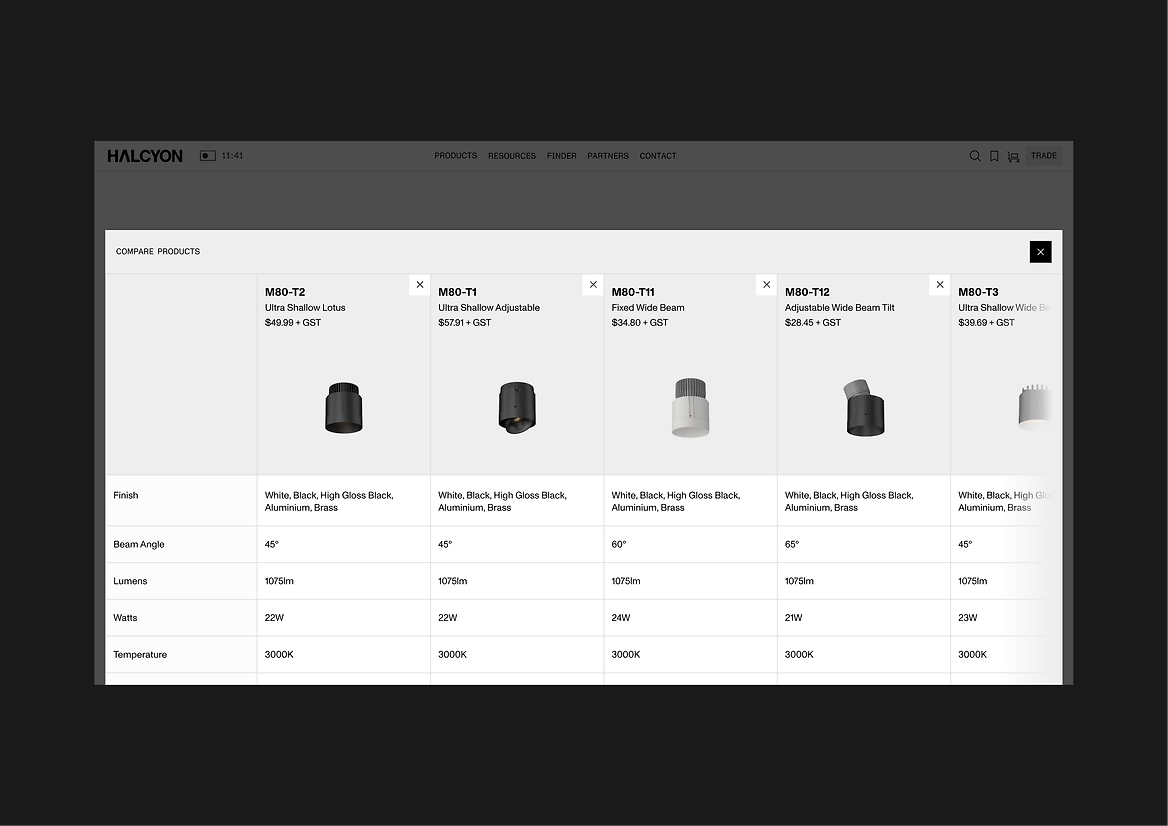Open the Products menu
The height and width of the screenshot is (826, 1168).
456,156
